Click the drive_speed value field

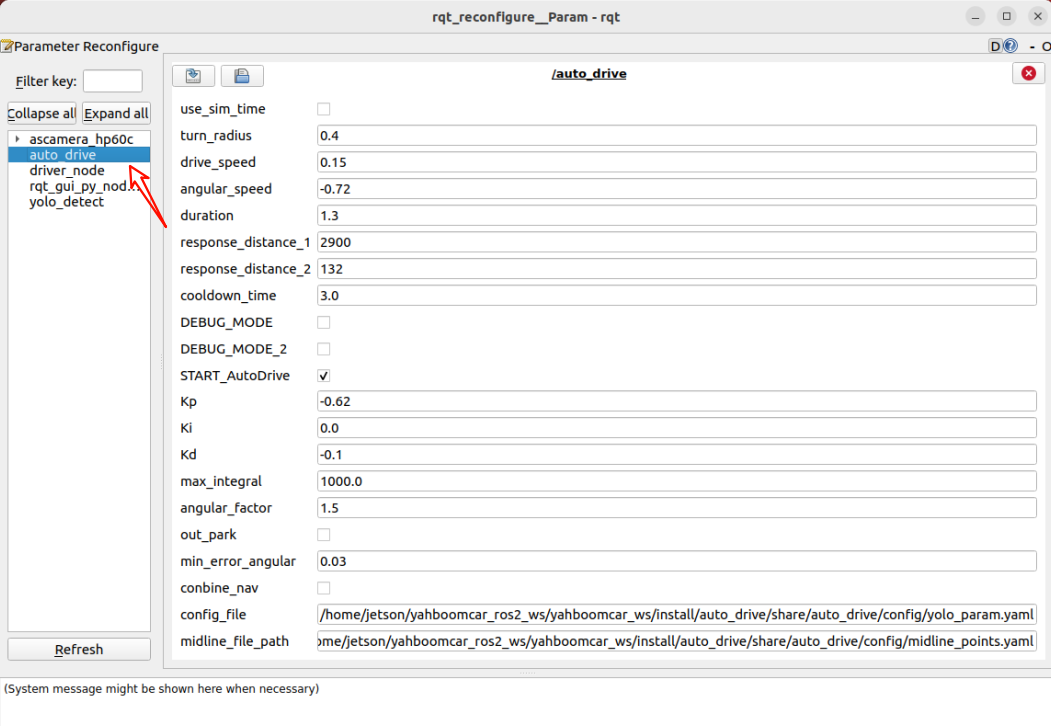tap(676, 162)
